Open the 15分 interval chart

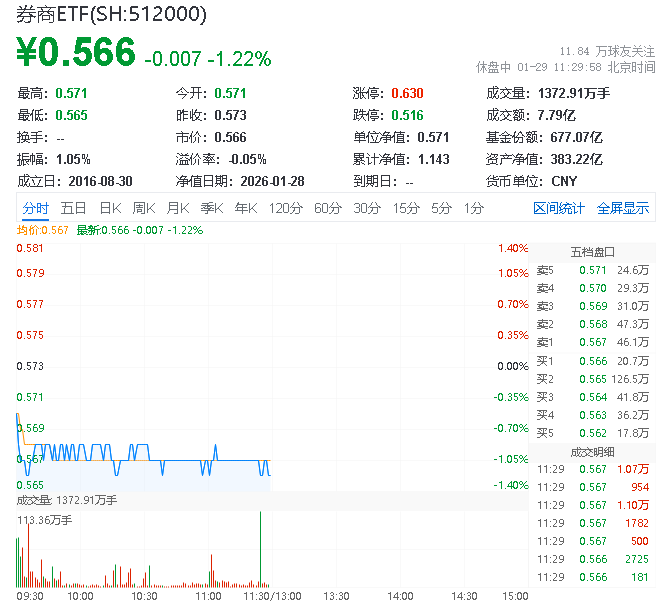pyautogui.click(x=406, y=208)
